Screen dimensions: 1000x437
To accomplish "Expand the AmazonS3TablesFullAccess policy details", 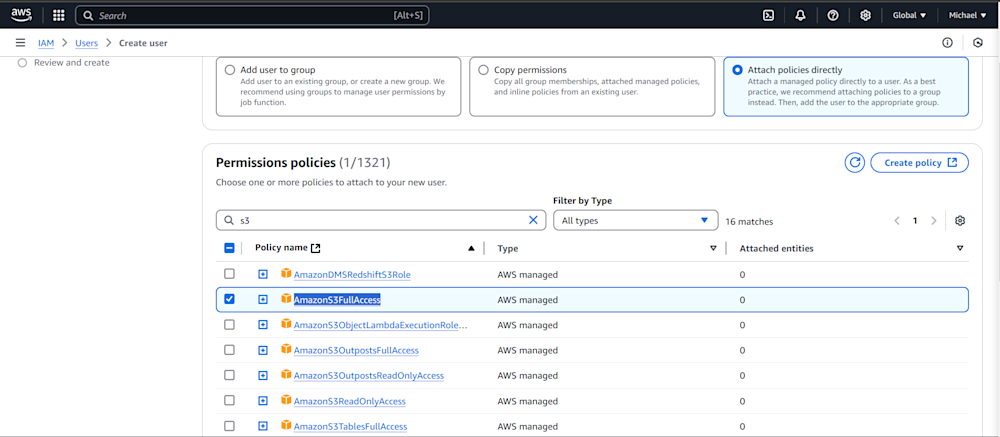I will pos(263,426).
